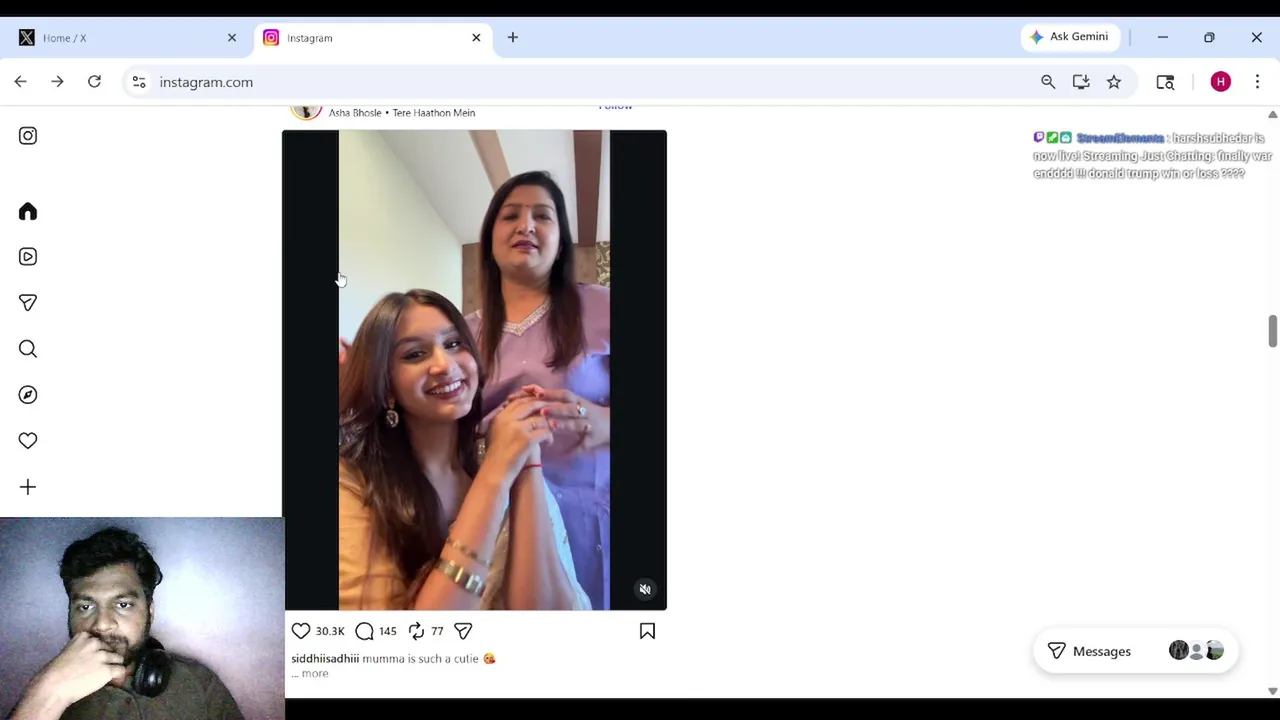Bookmark this page star icon
Screen dimensions: 1280x720
(x=1114, y=82)
